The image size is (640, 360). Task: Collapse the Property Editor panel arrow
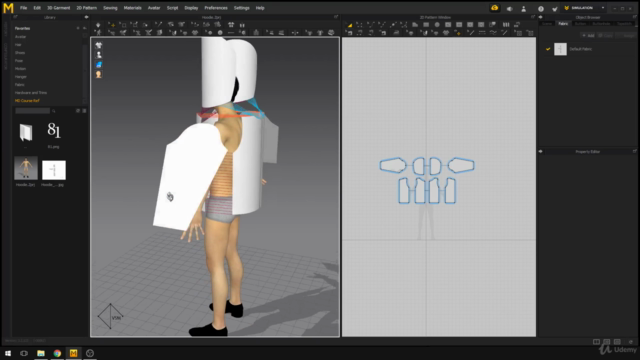pos(541,151)
